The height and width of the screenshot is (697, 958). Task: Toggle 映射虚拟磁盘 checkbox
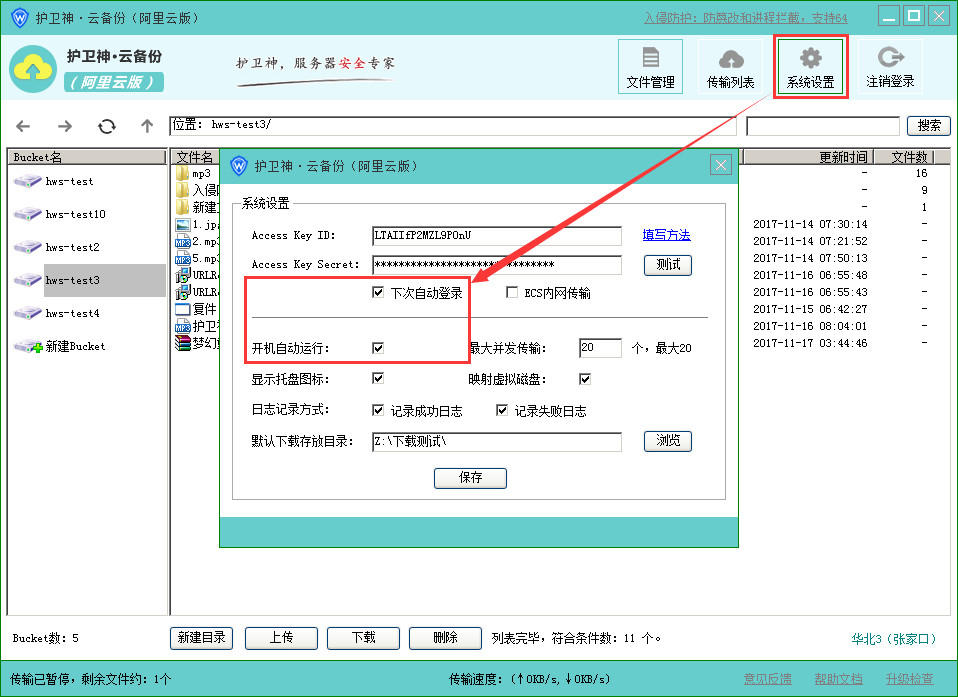pos(585,379)
